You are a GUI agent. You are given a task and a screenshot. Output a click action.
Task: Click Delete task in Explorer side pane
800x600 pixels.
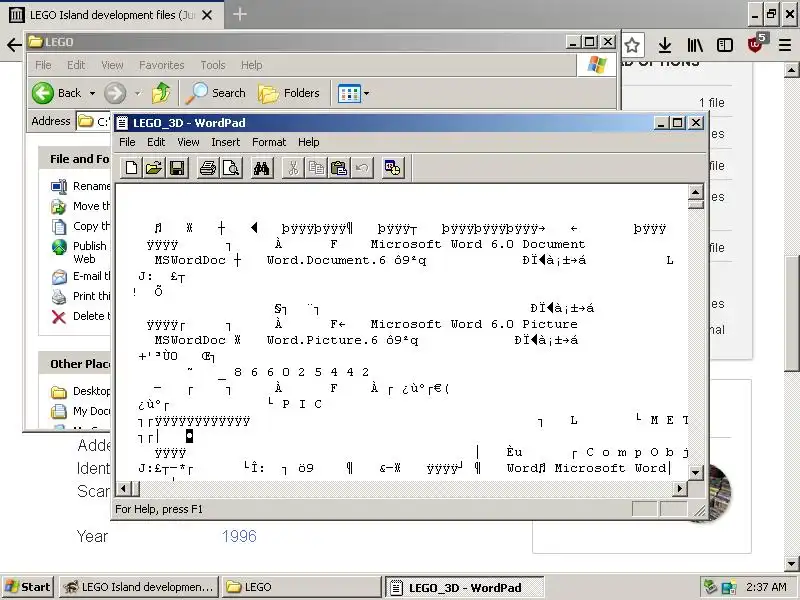(x=81, y=316)
